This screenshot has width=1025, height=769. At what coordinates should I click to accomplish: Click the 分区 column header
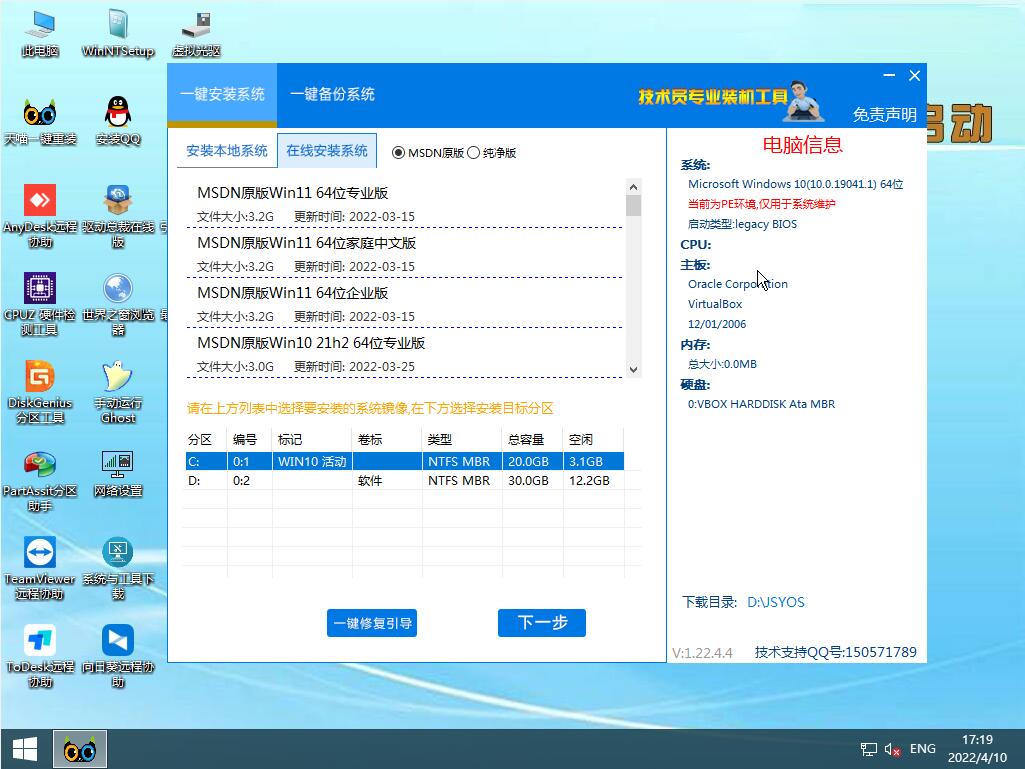[205, 439]
